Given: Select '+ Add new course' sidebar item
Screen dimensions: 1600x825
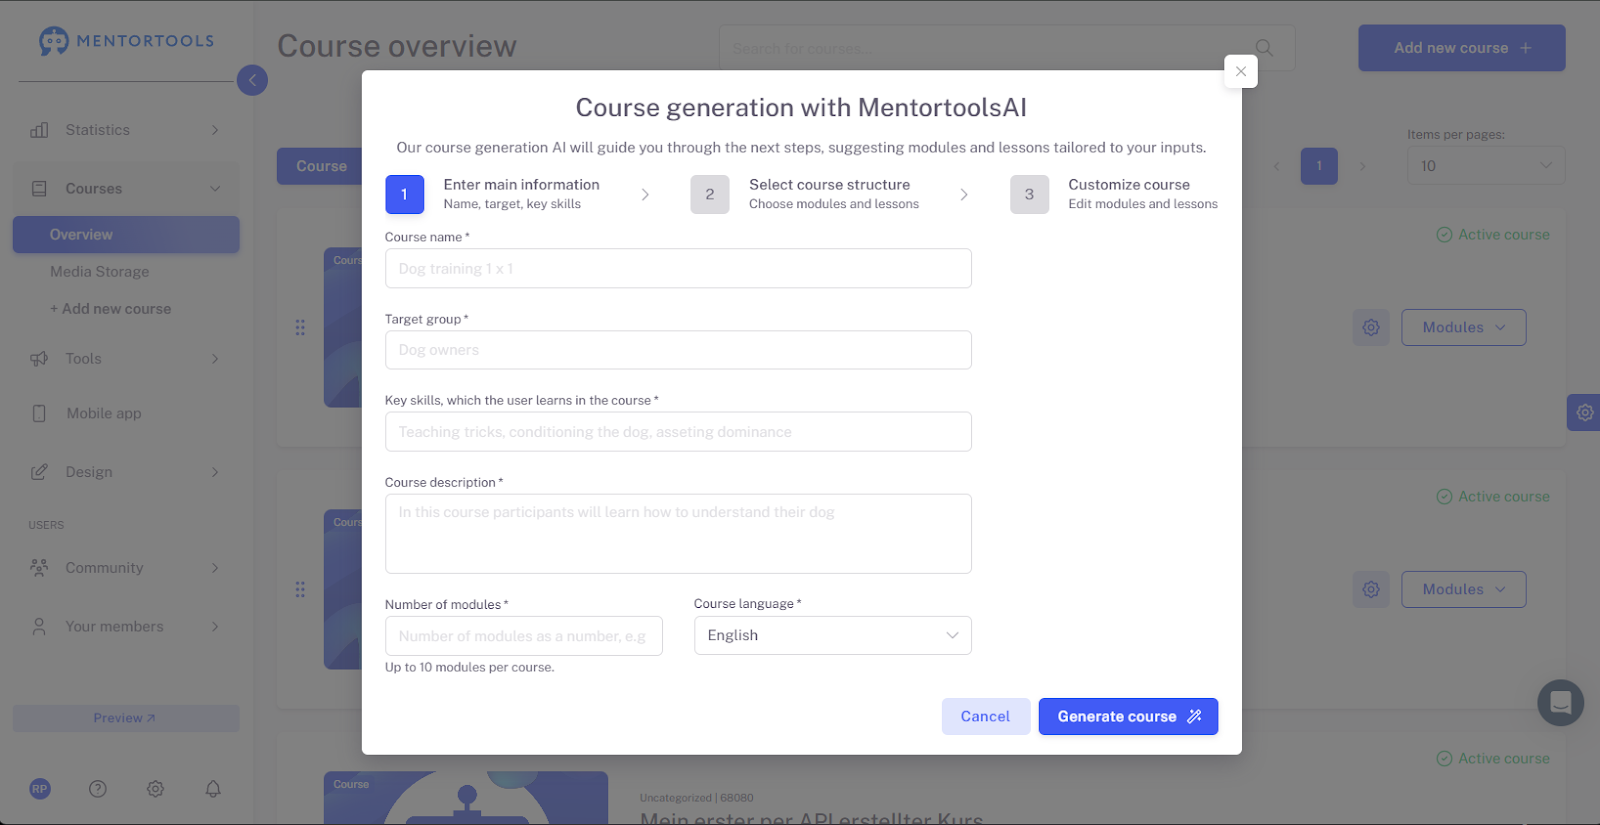Looking at the screenshot, I should [111, 310].
